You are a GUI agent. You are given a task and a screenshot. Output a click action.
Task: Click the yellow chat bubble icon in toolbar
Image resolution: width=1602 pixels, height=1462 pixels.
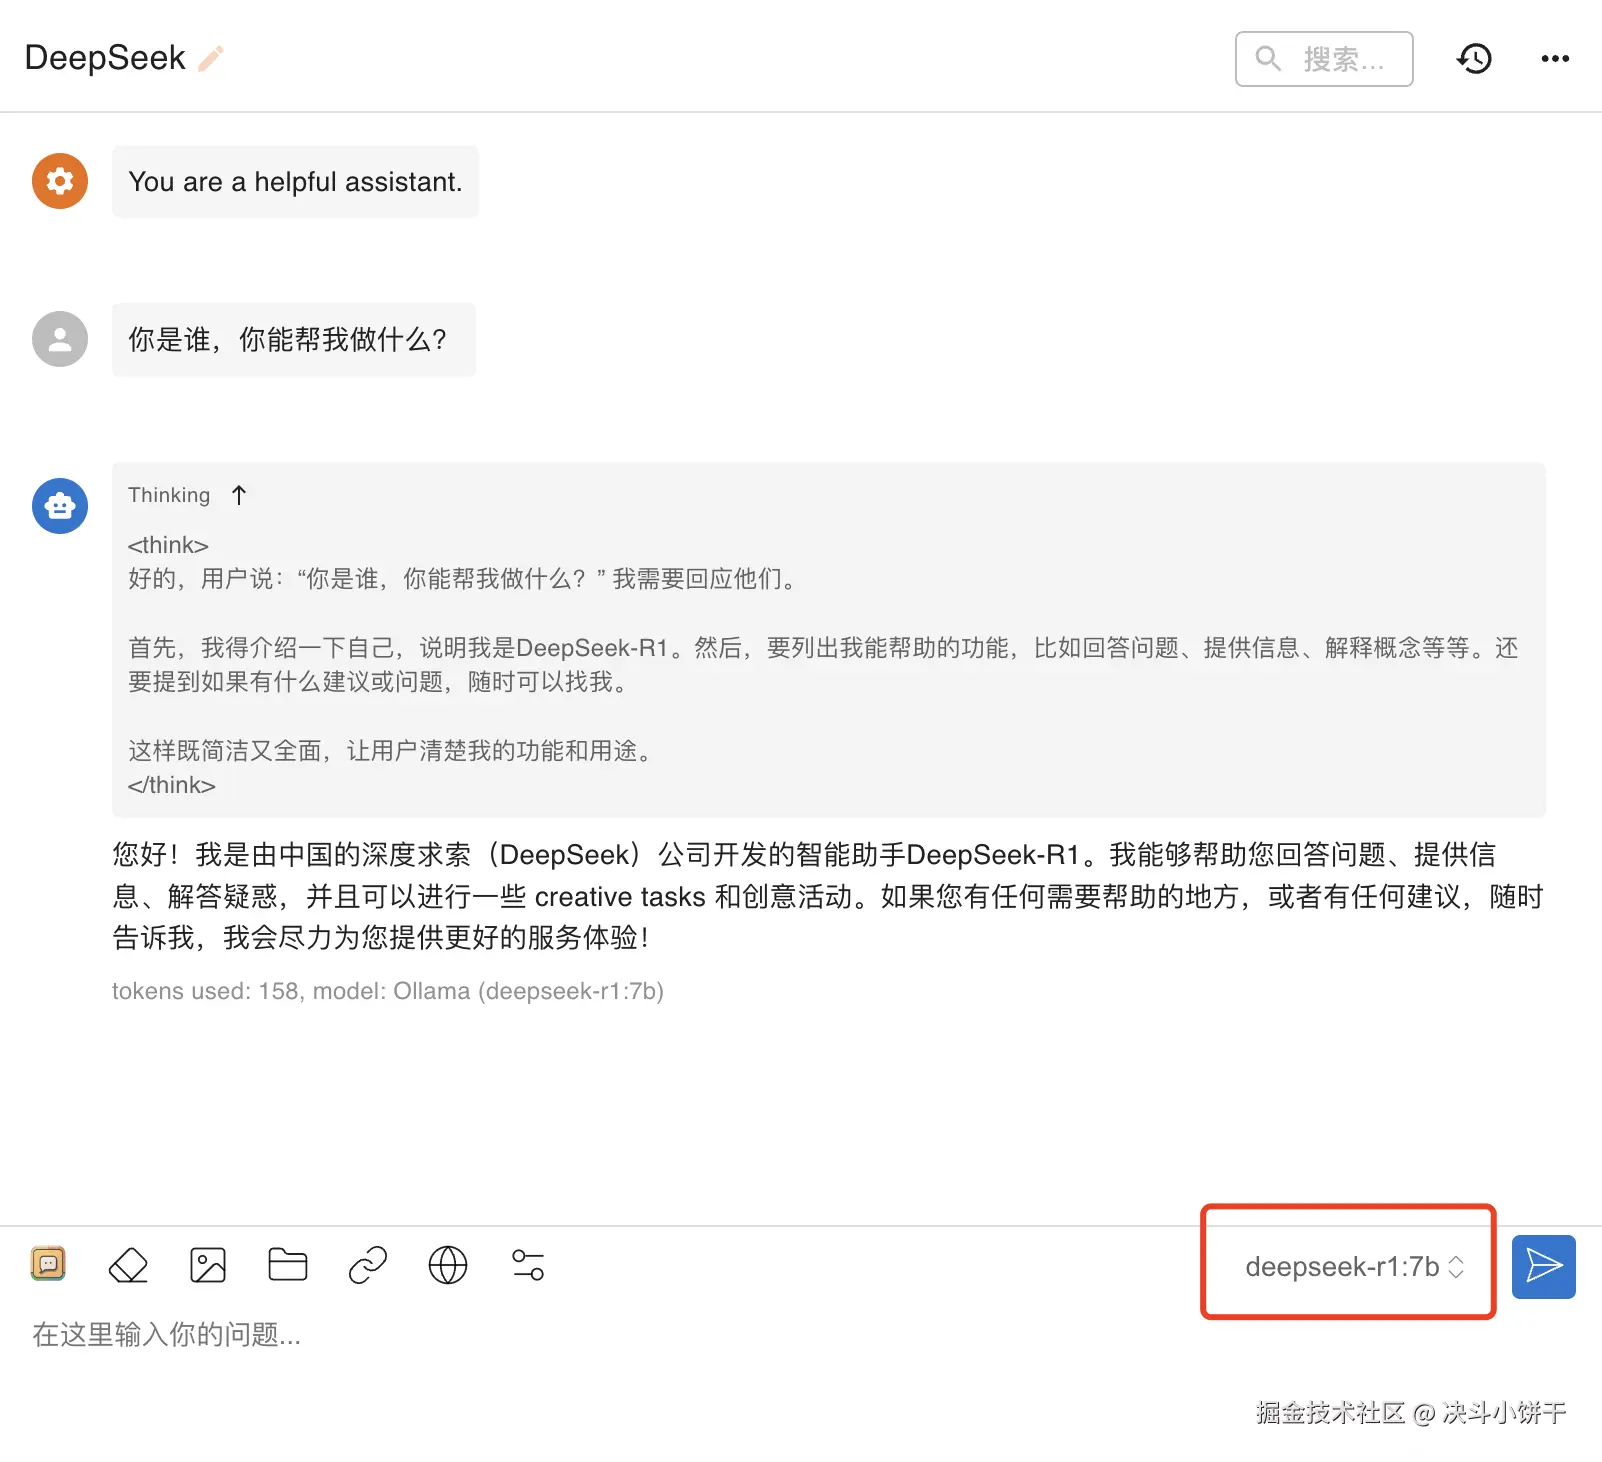[48, 1264]
